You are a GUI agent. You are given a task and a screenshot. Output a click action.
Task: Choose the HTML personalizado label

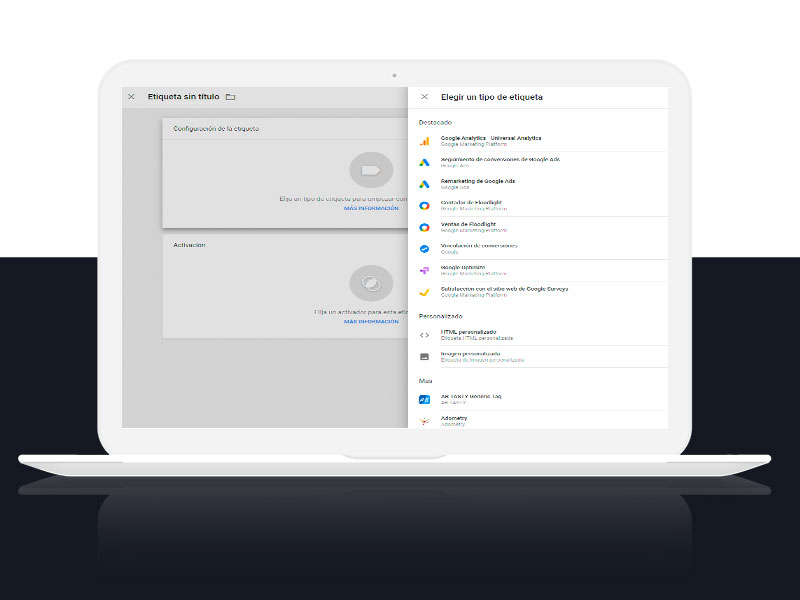pos(468,332)
